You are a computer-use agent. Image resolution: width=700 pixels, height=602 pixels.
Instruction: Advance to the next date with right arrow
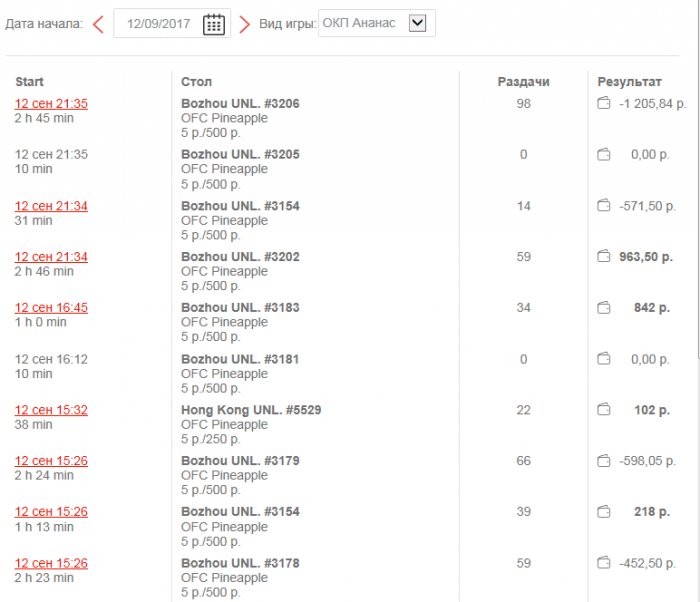coord(244,24)
